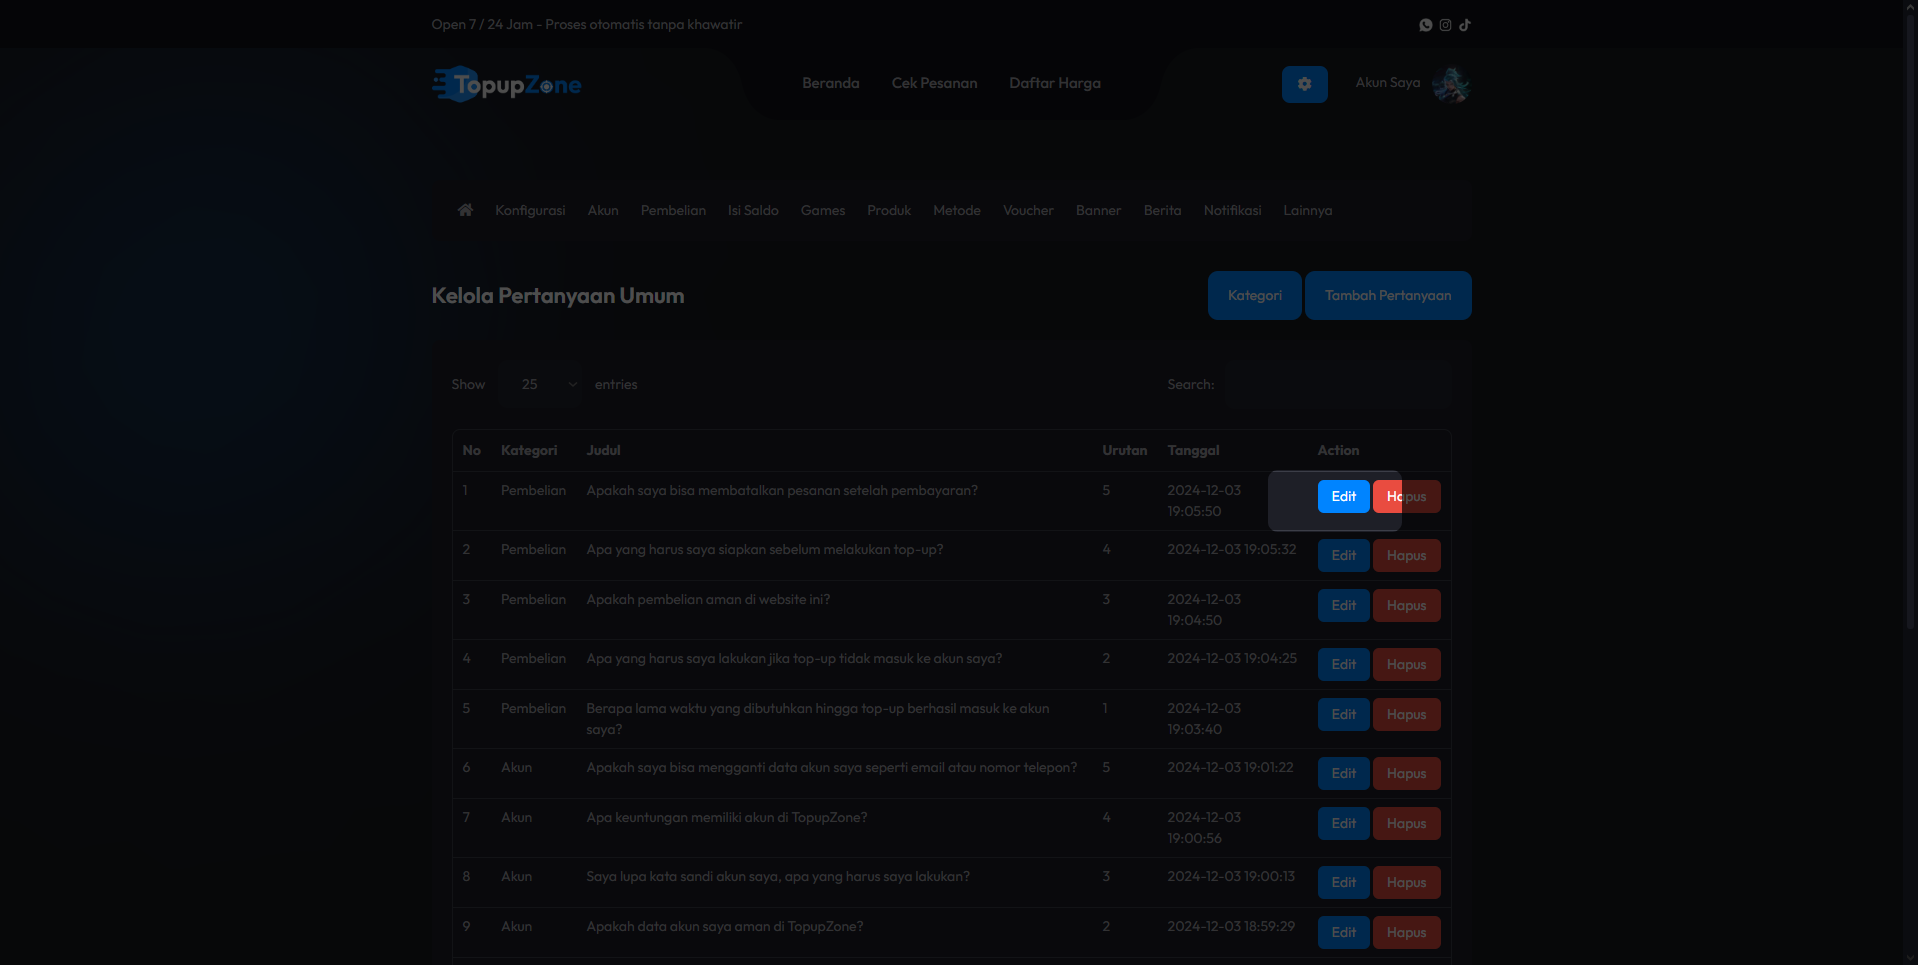Open the Games admin menu

[823, 210]
